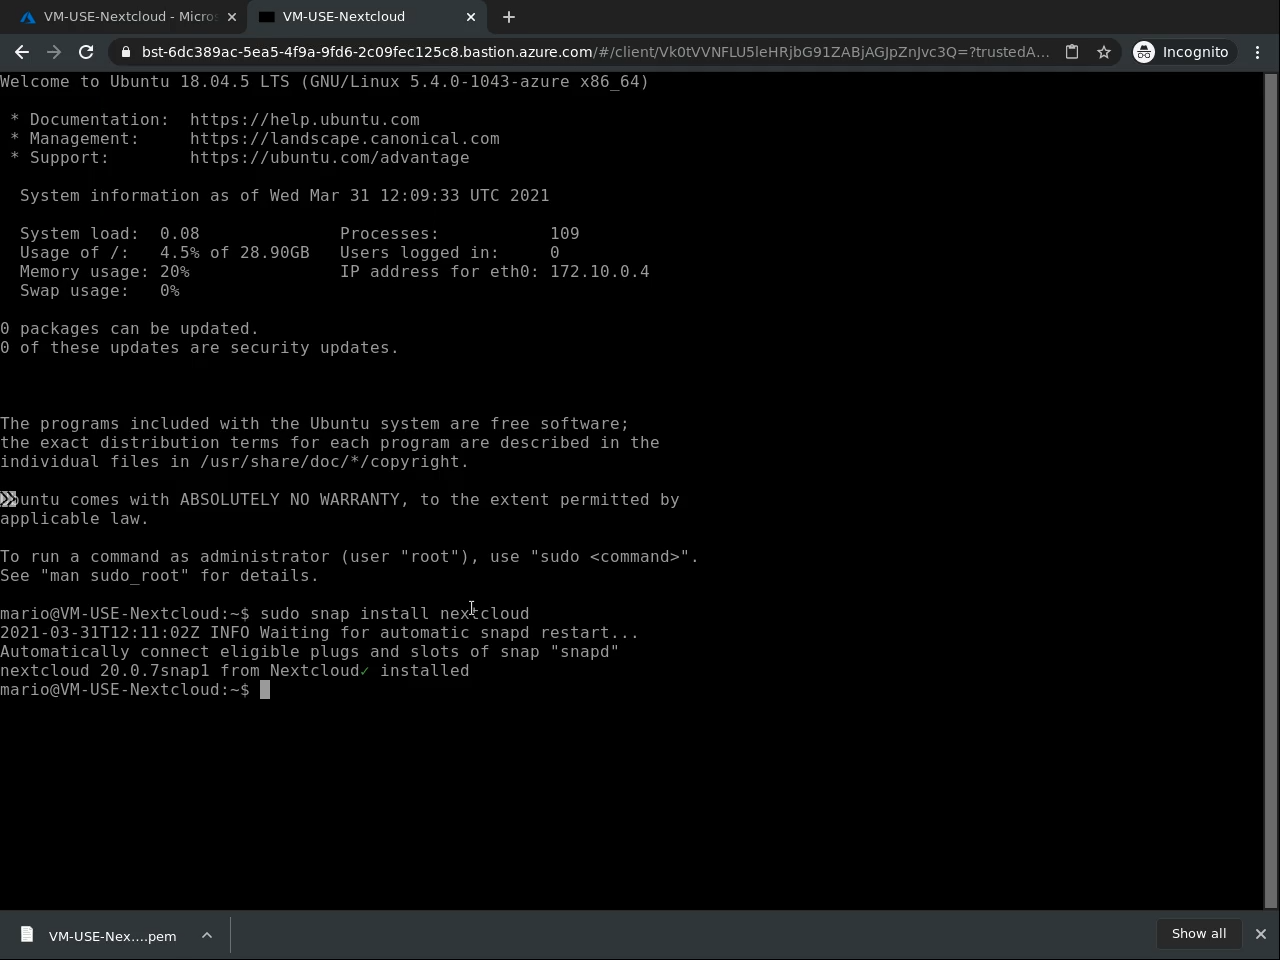This screenshot has width=1280, height=960.
Task: Click the 'Swap usage: 0%' text
Action: pyautogui.click(x=100, y=290)
